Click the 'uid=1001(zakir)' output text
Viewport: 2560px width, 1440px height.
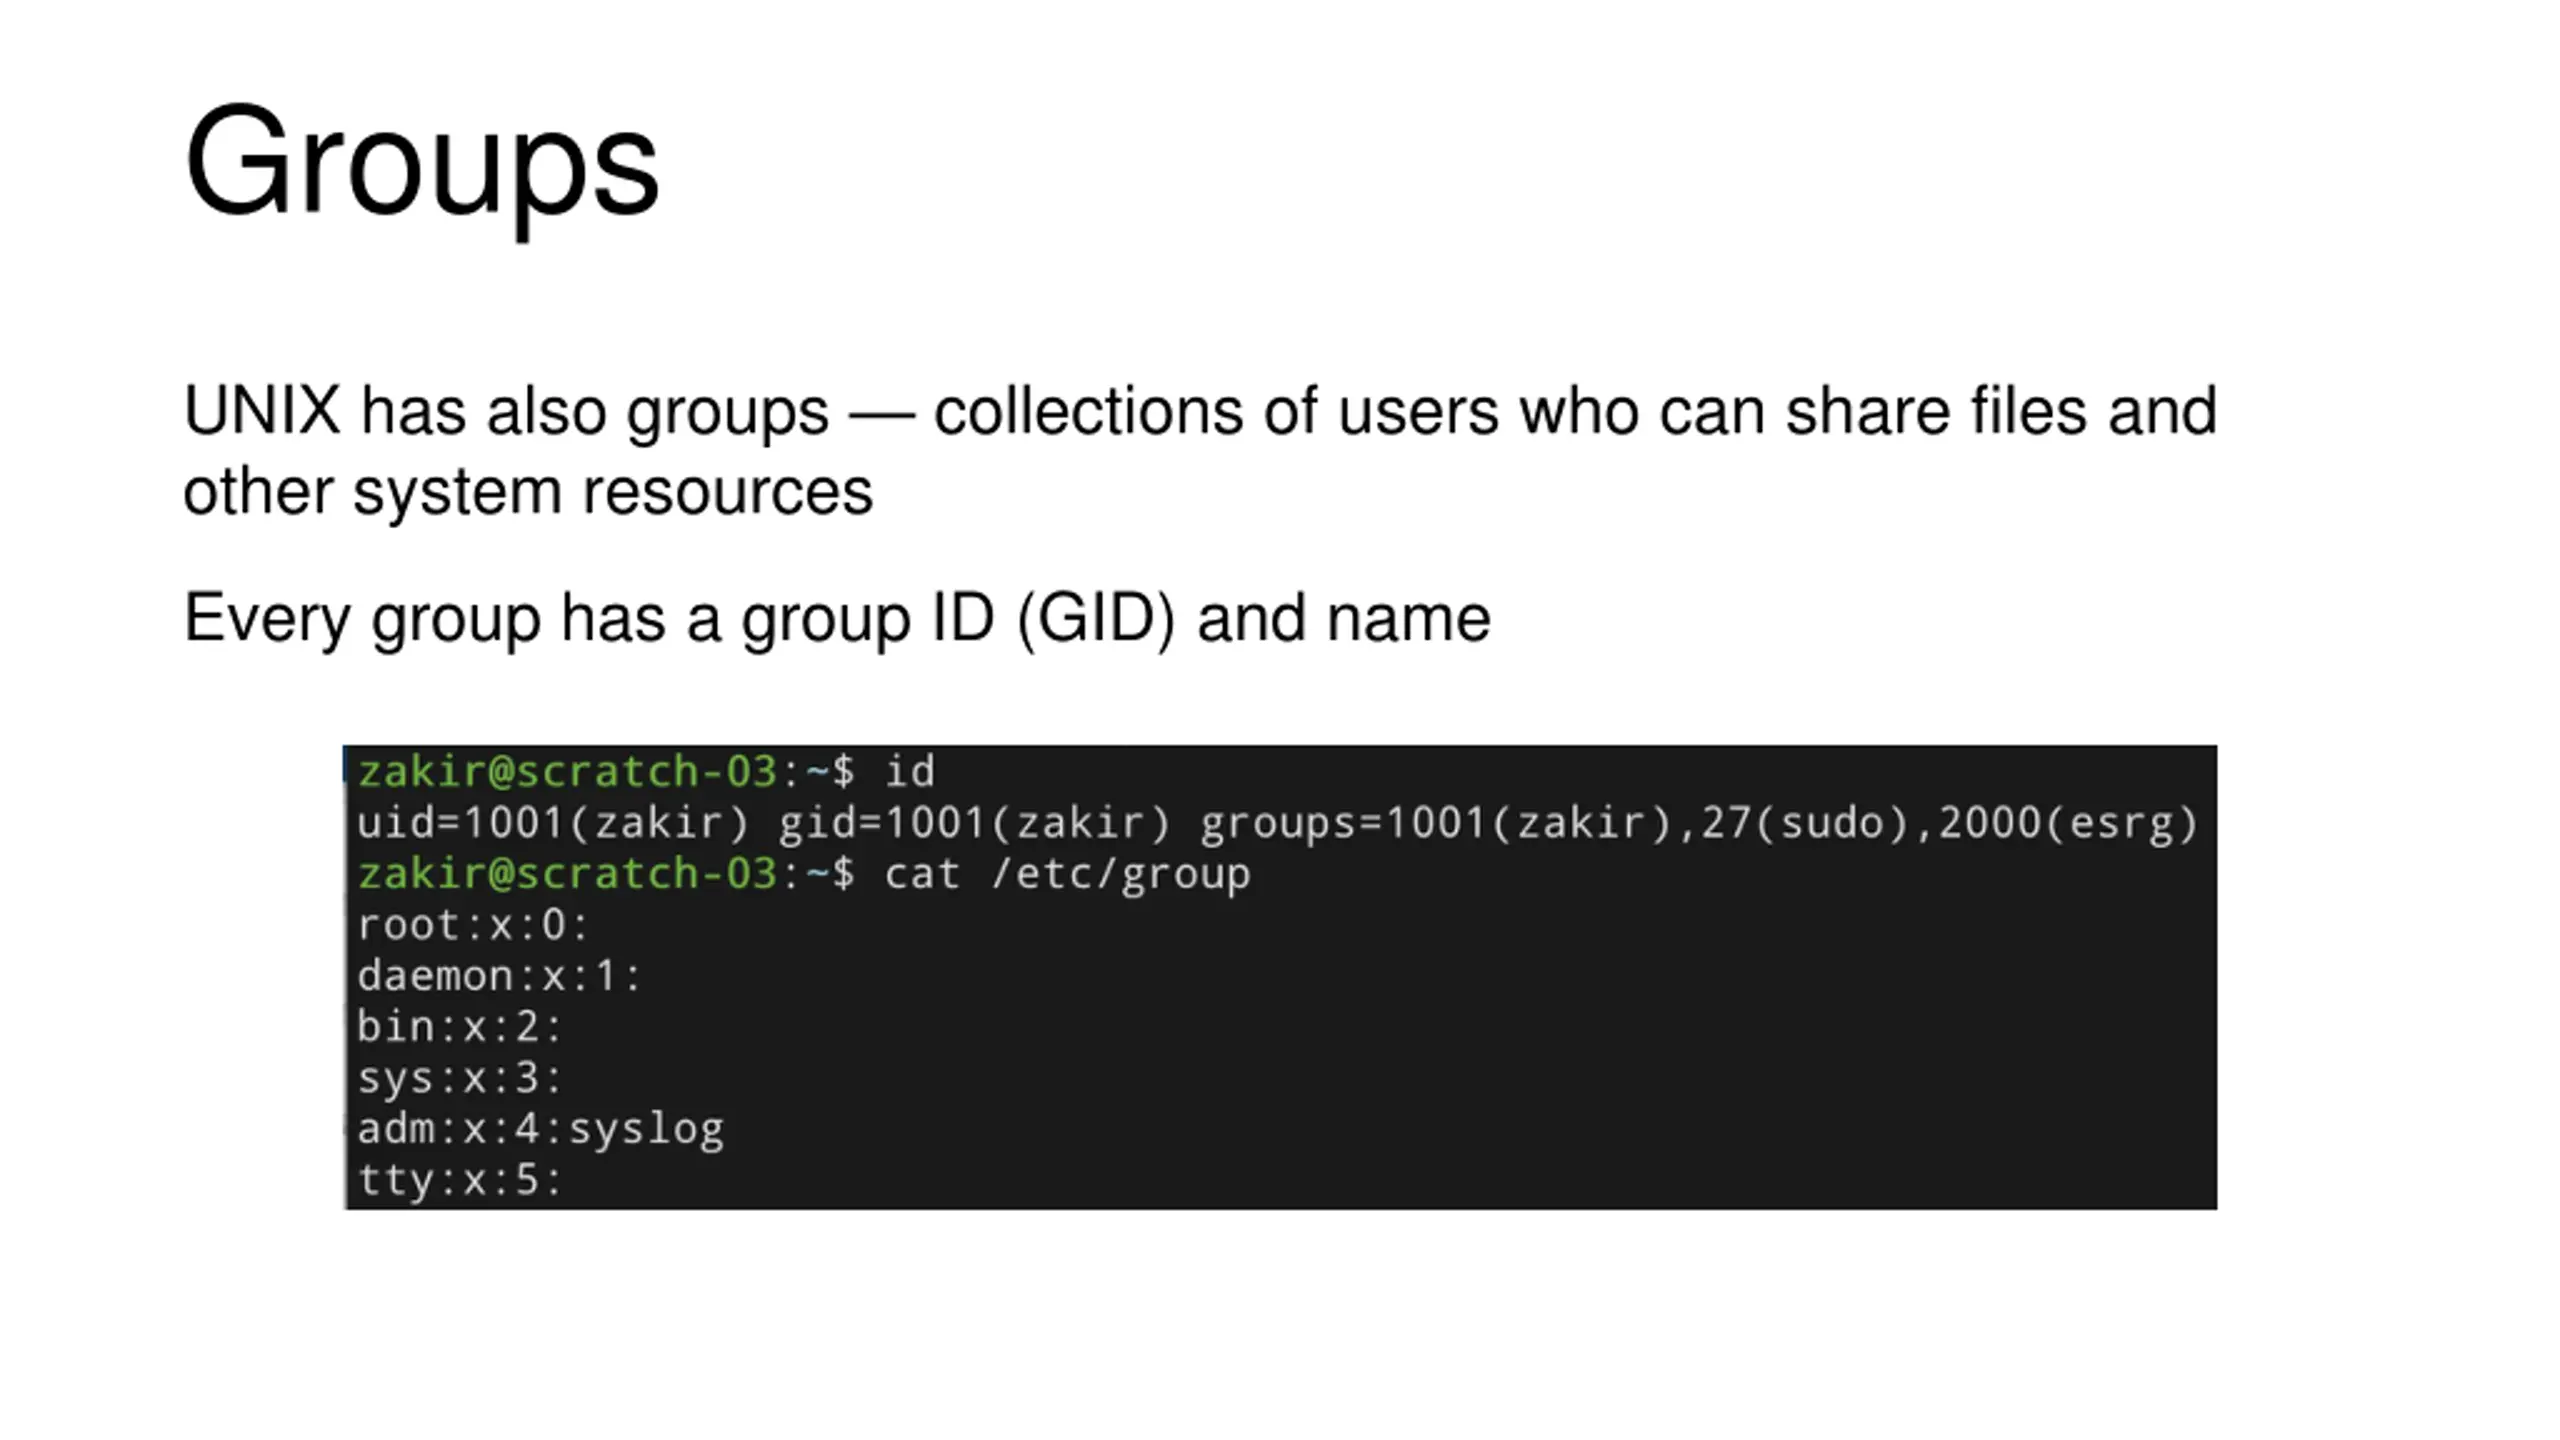553,824
